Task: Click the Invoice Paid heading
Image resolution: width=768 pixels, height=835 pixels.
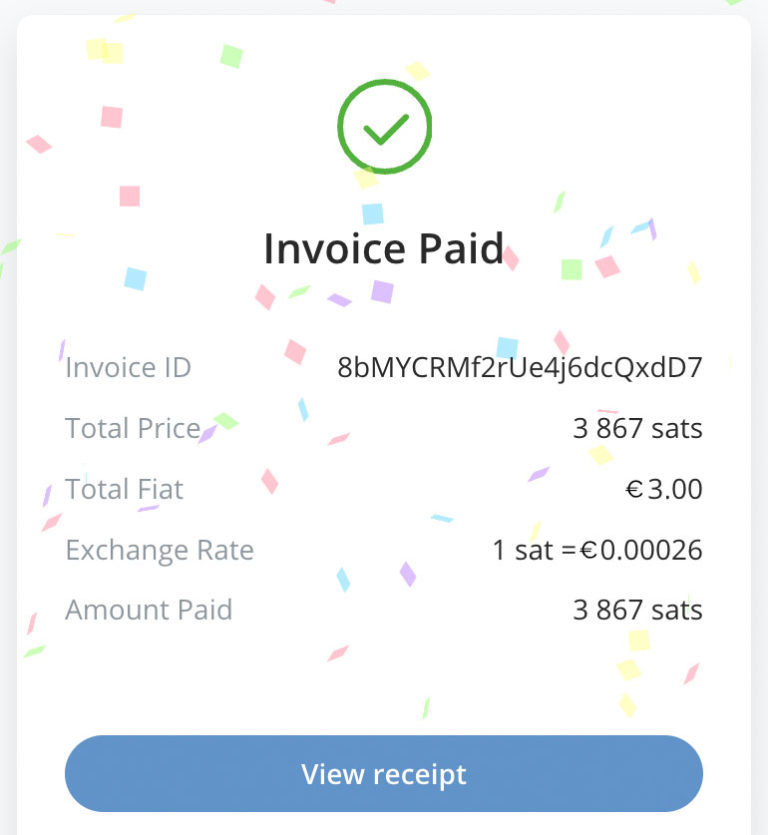Action: click(x=384, y=248)
